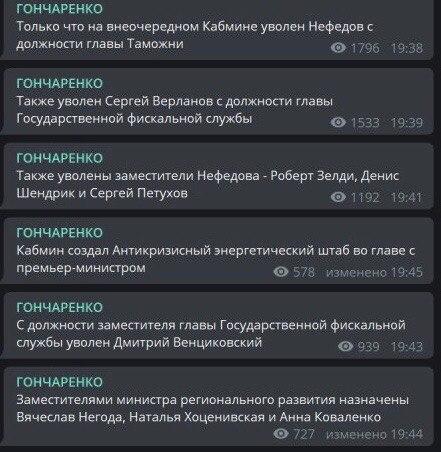Viewport: 441px width, 452px height.
Task: Click the eye icon beside 1533 views
Action: 338,123
